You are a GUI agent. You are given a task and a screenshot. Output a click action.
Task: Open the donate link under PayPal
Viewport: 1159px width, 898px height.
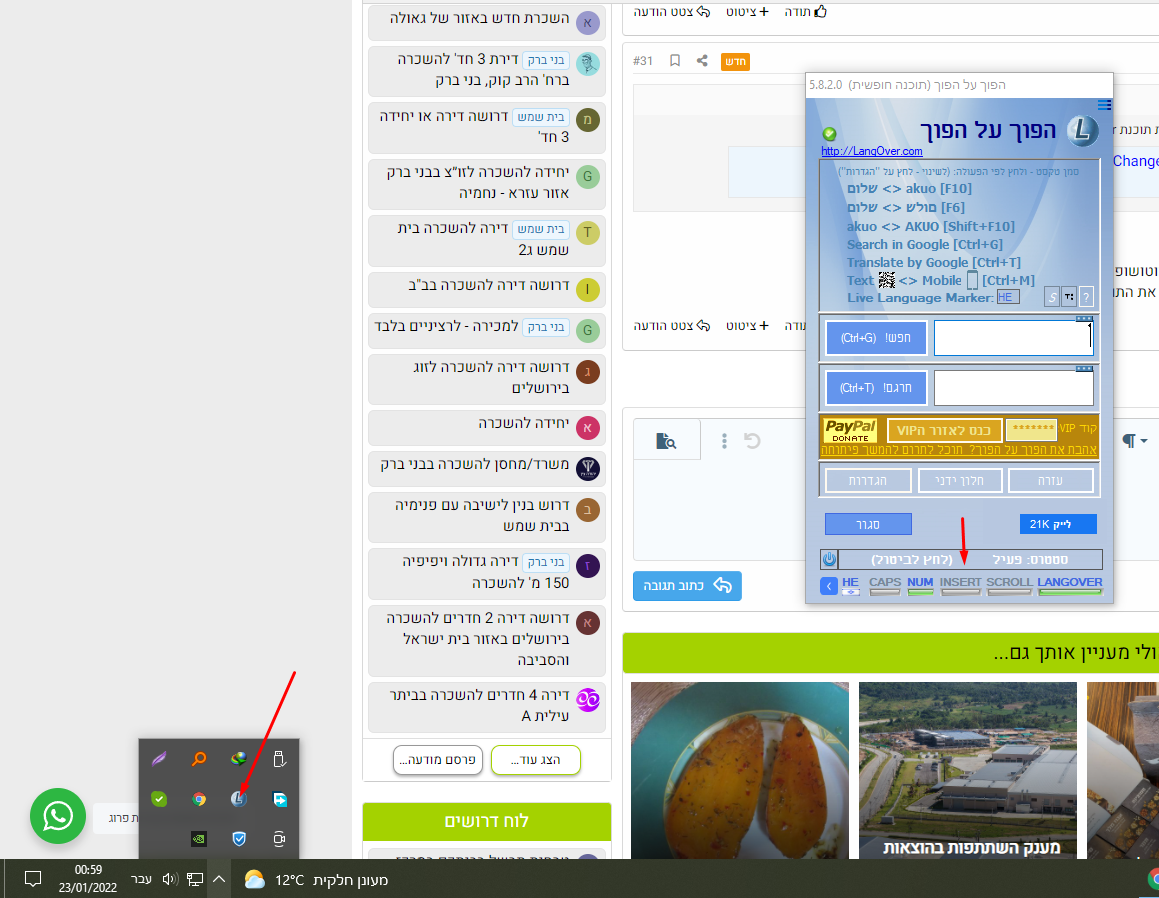(x=959, y=449)
